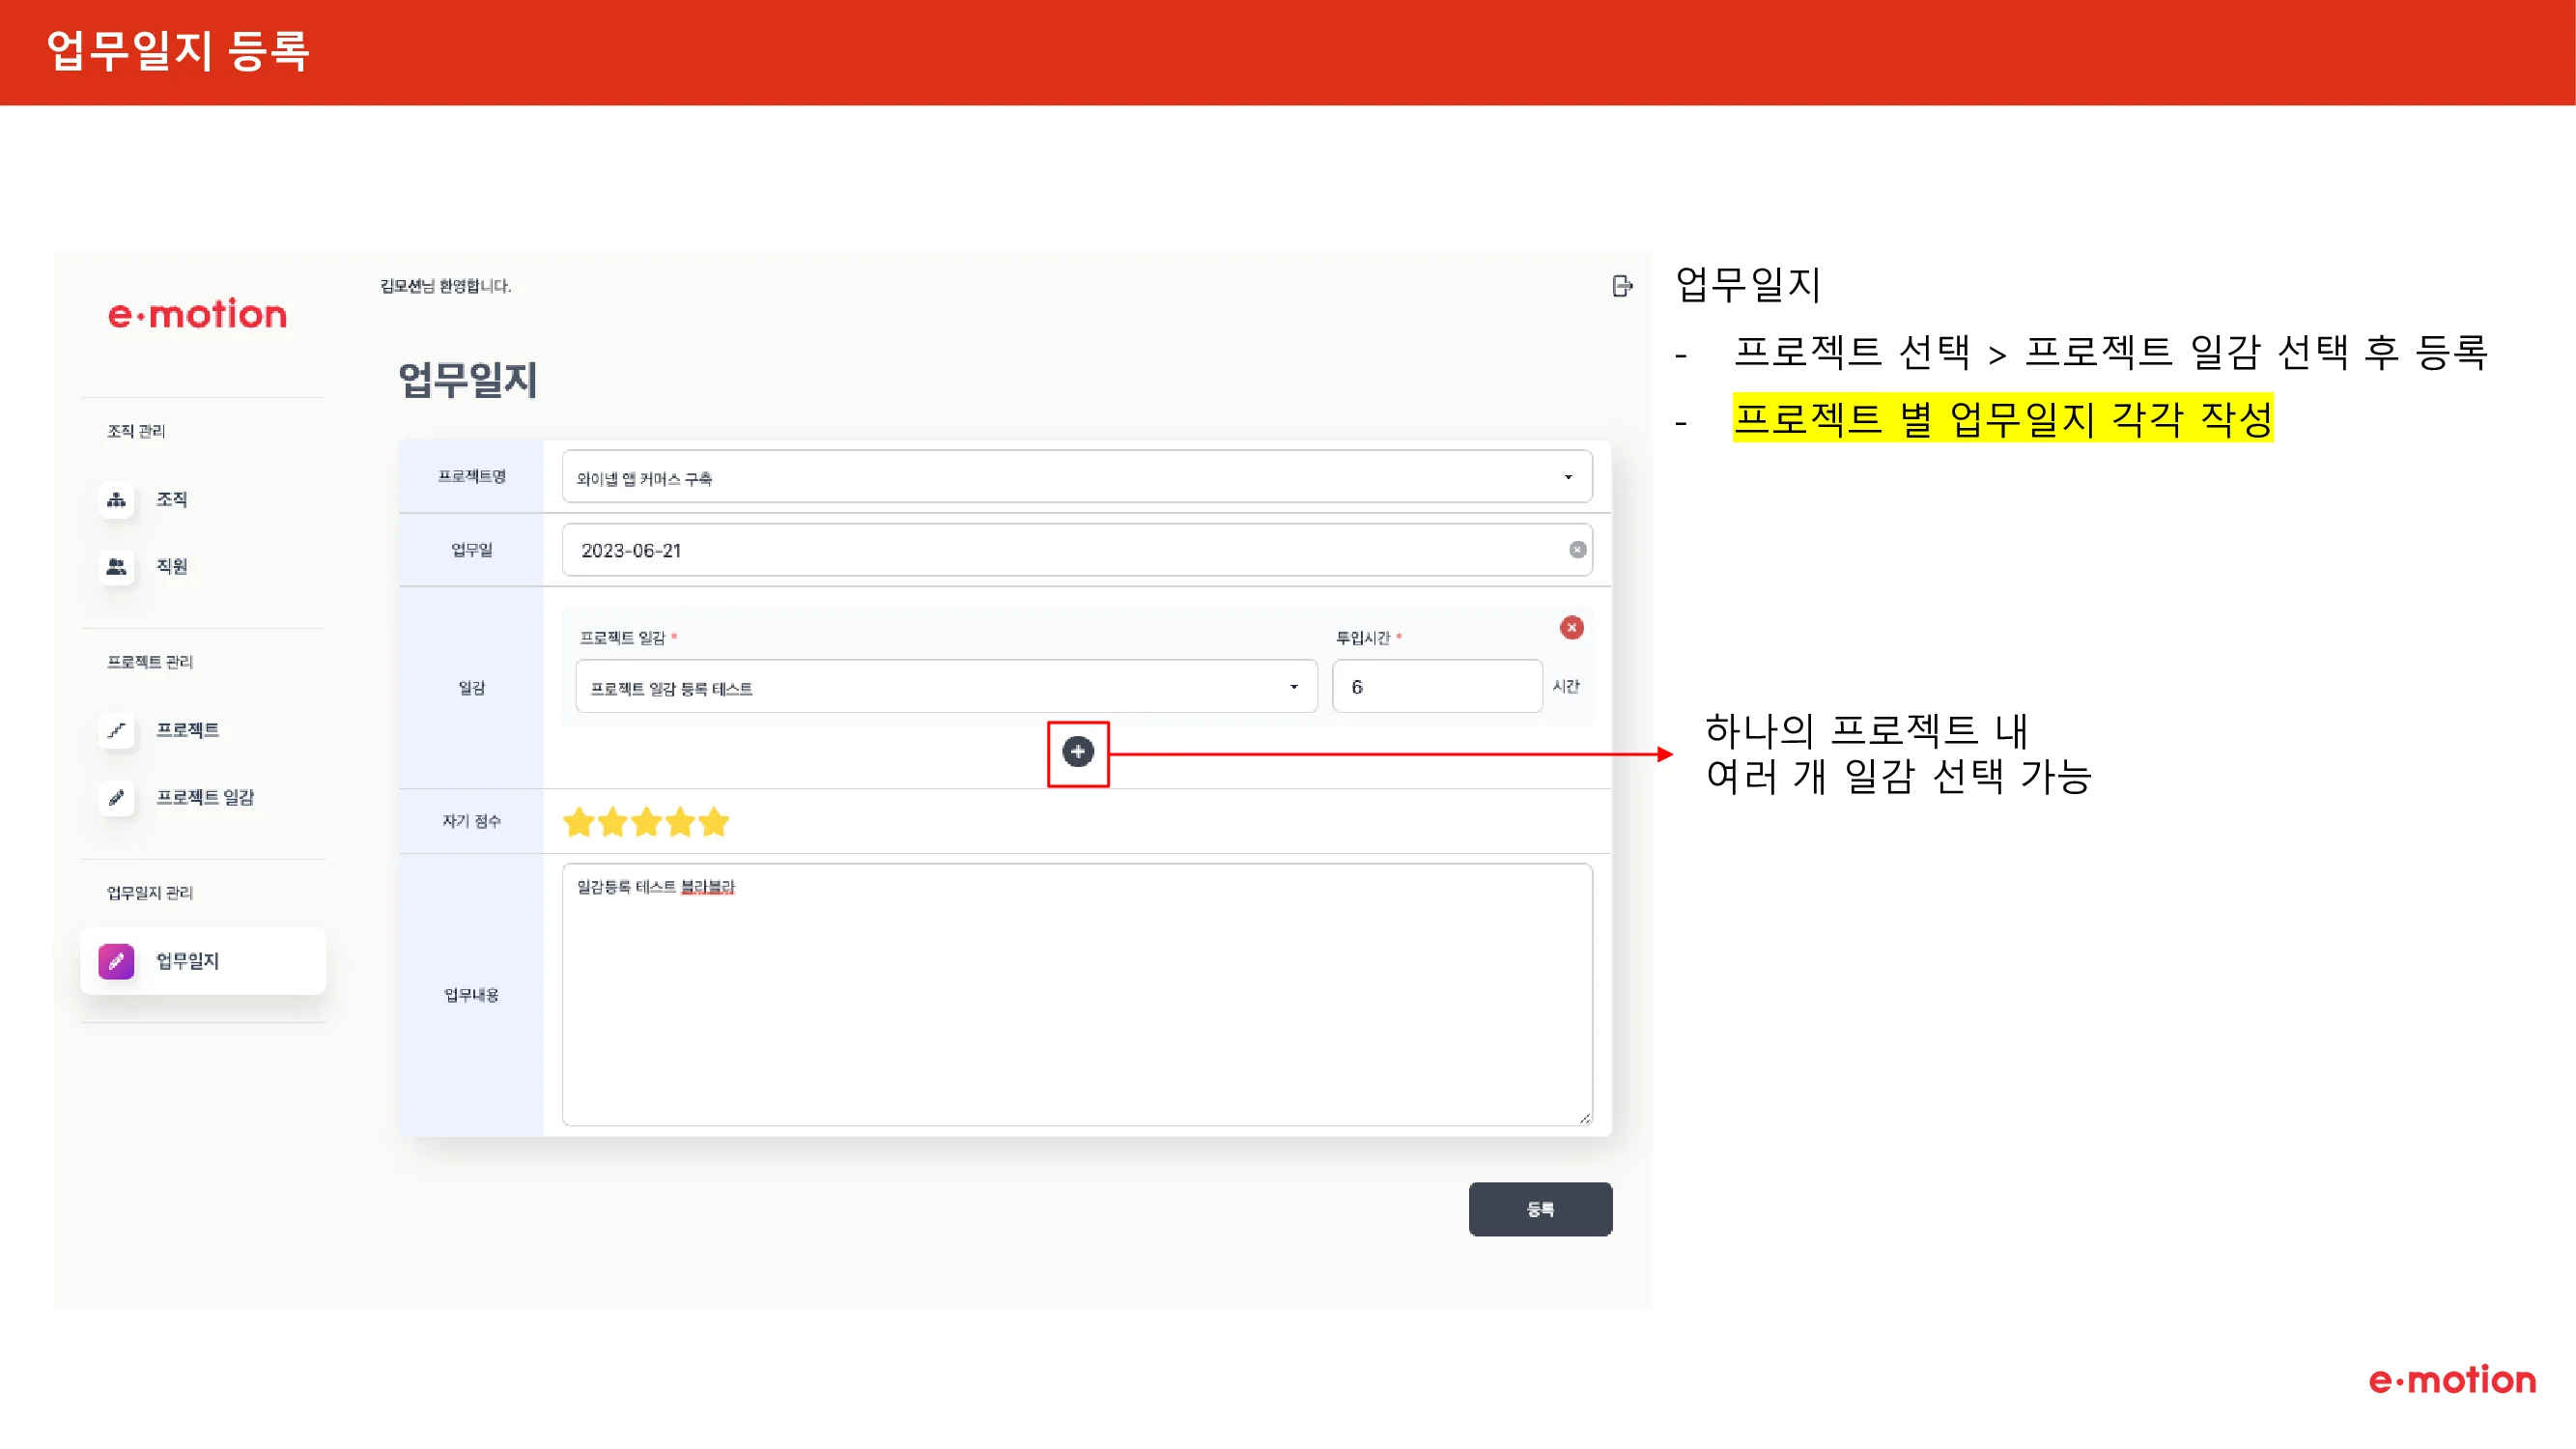Screen dimensions: 2576x1449
Task: Open 프로젝트 via its sidebar icon
Action: pos(117,730)
